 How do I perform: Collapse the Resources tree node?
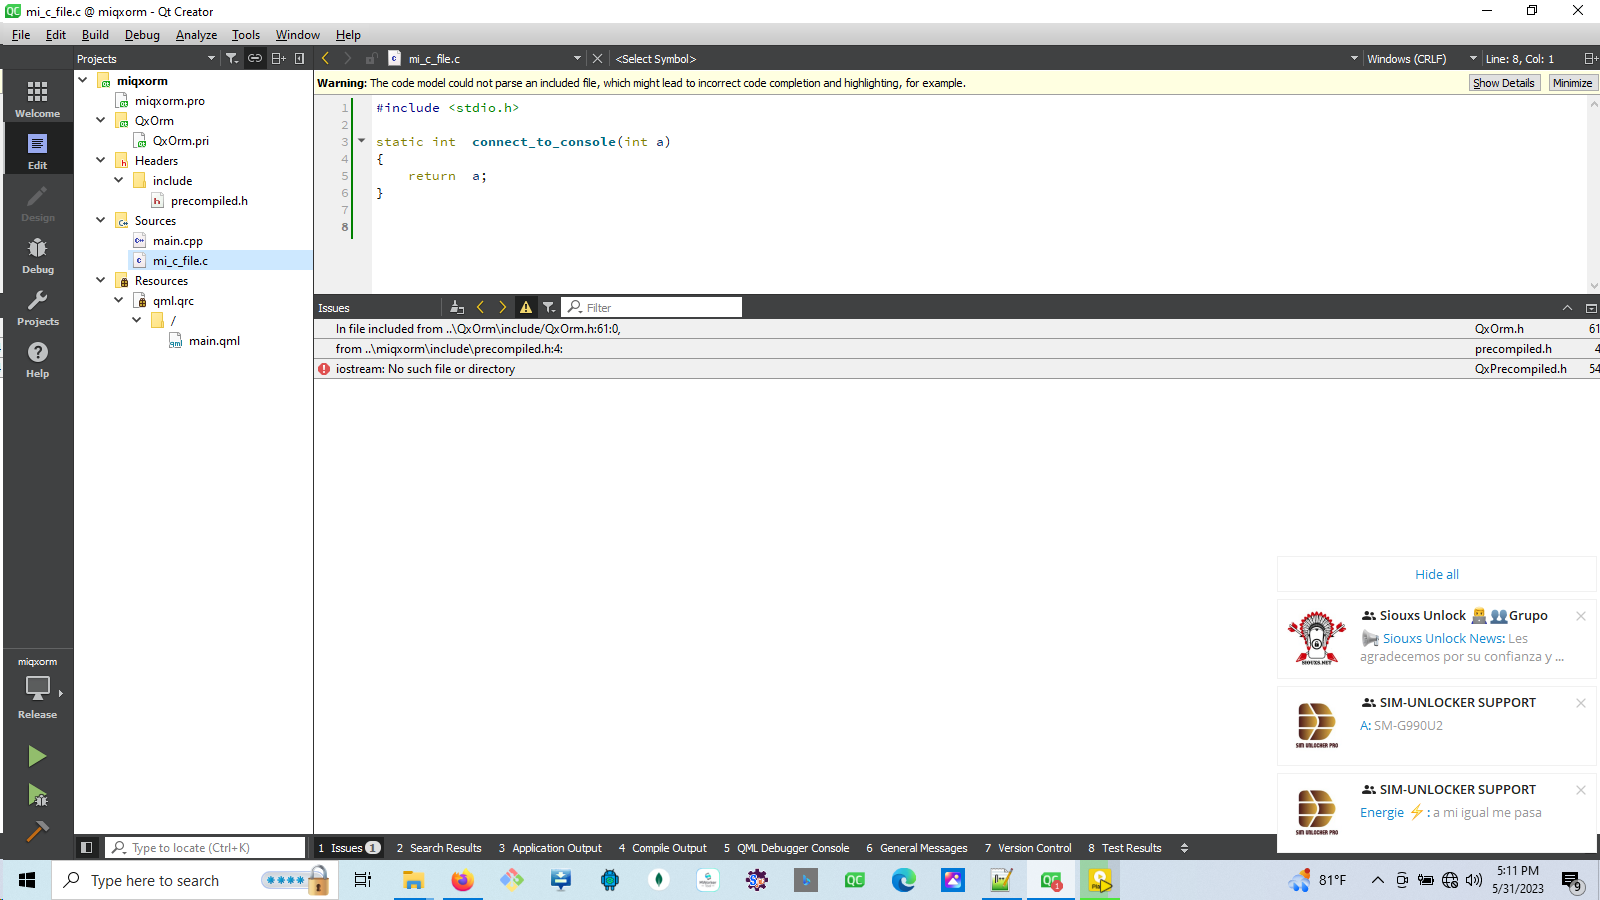click(x=101, y=280)
